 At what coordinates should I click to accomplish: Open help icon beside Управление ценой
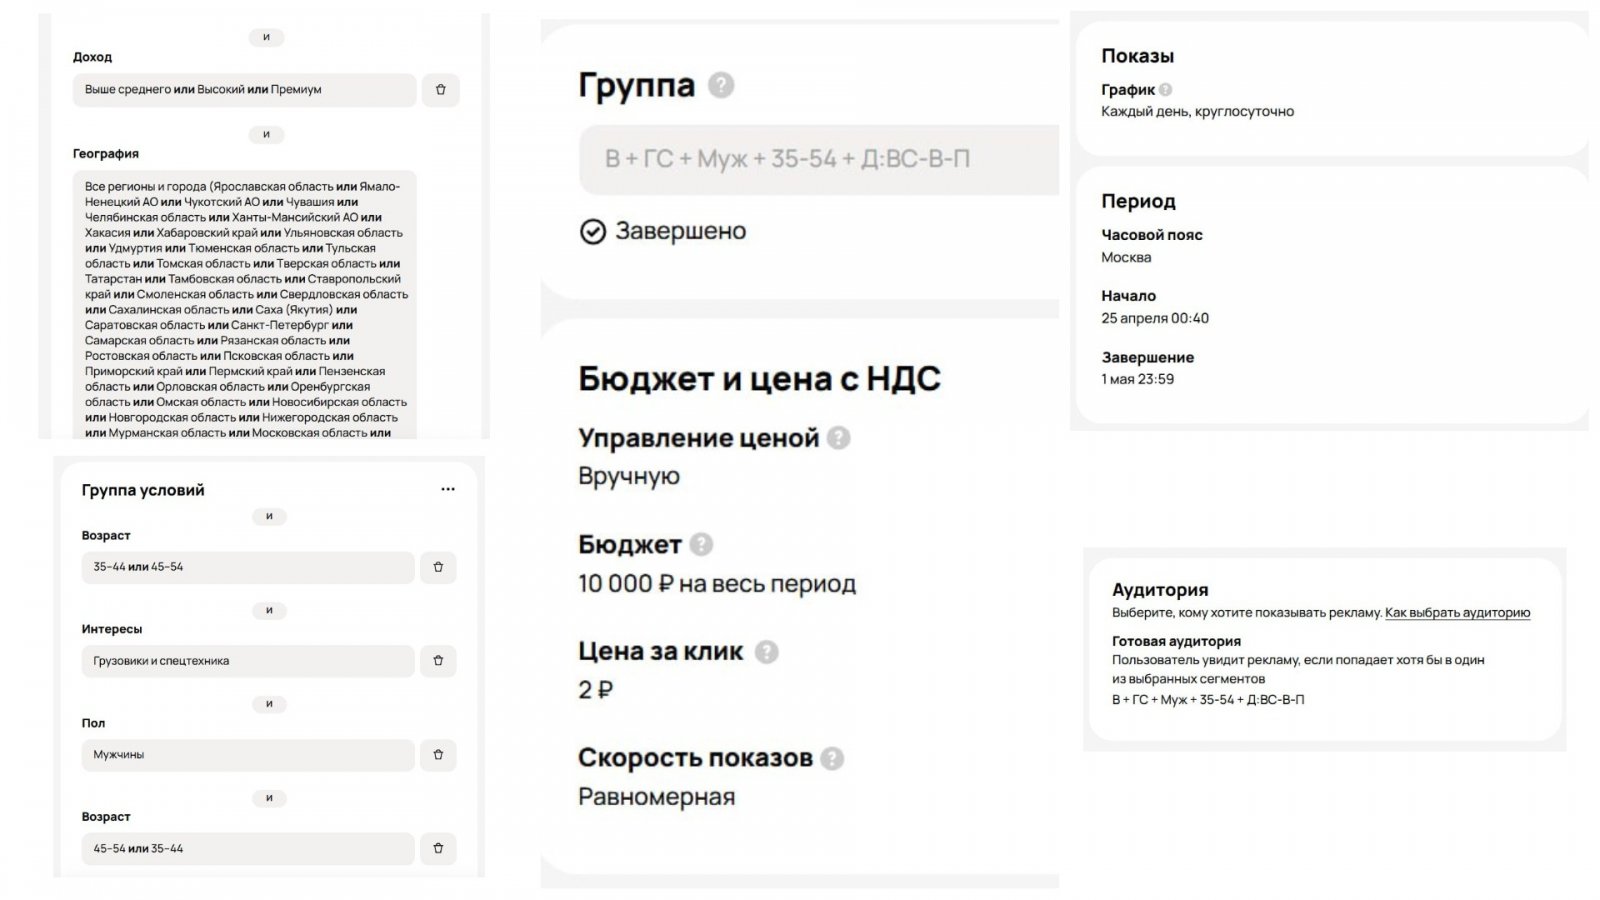[839, 438]
